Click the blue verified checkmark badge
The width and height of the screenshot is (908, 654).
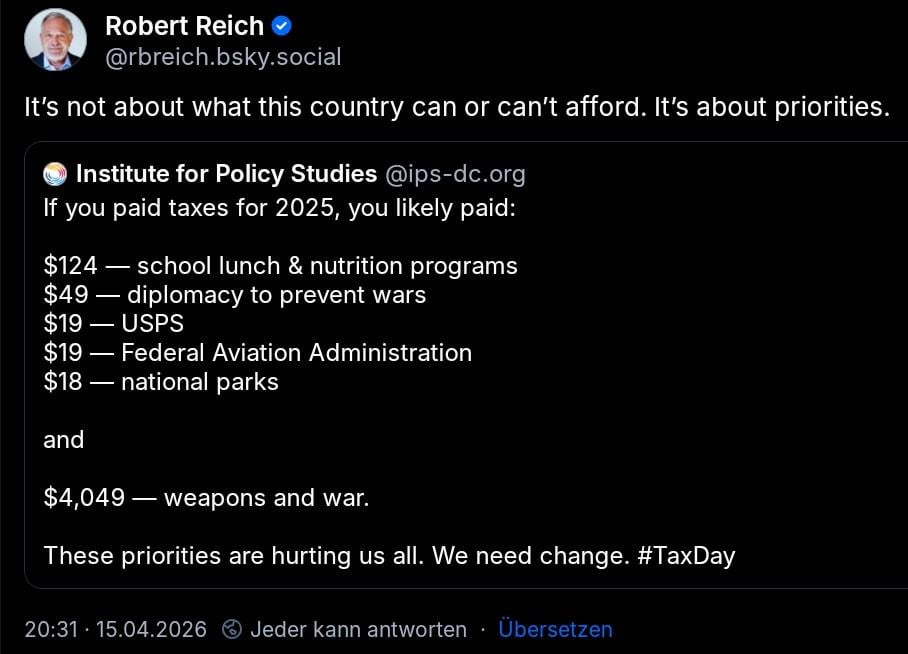(282, 26)
